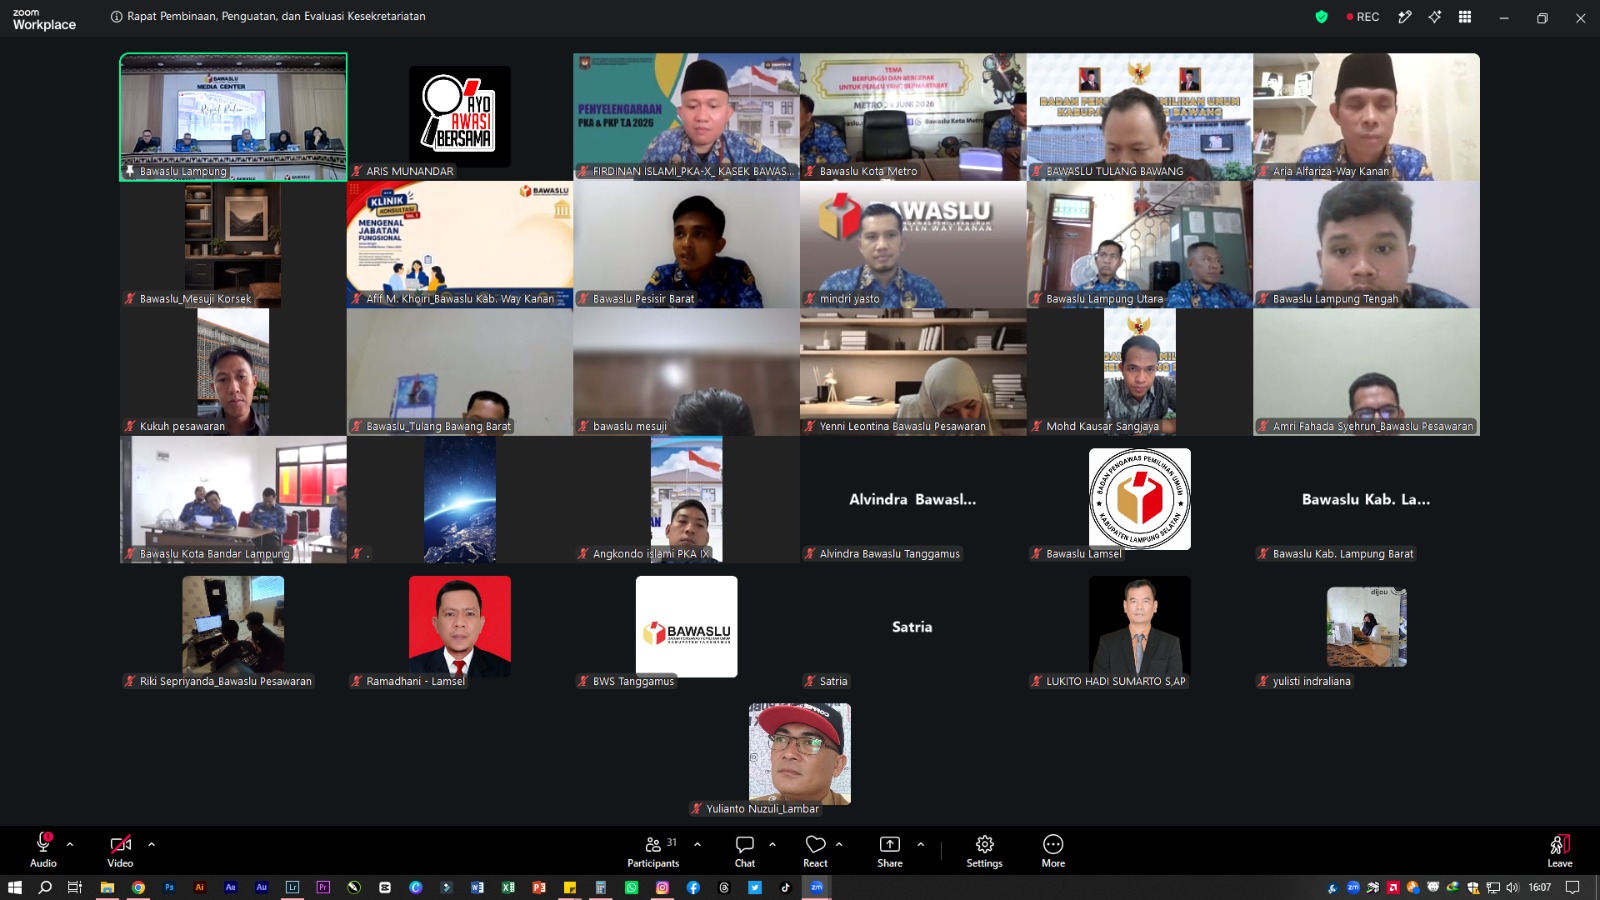Viewport: 1600px width, 900px height.
Task: Select the Satria participant tile
Action: (913, 627)
